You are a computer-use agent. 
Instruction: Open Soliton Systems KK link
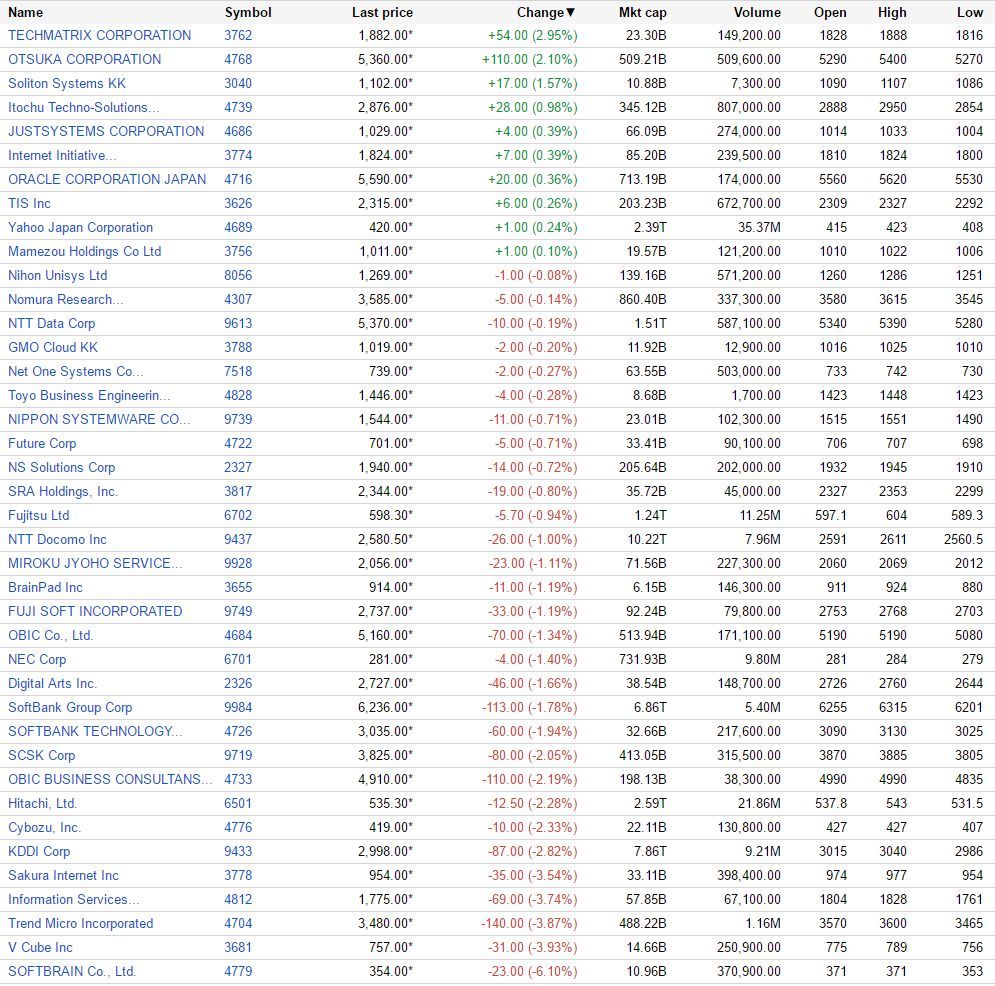67,84
